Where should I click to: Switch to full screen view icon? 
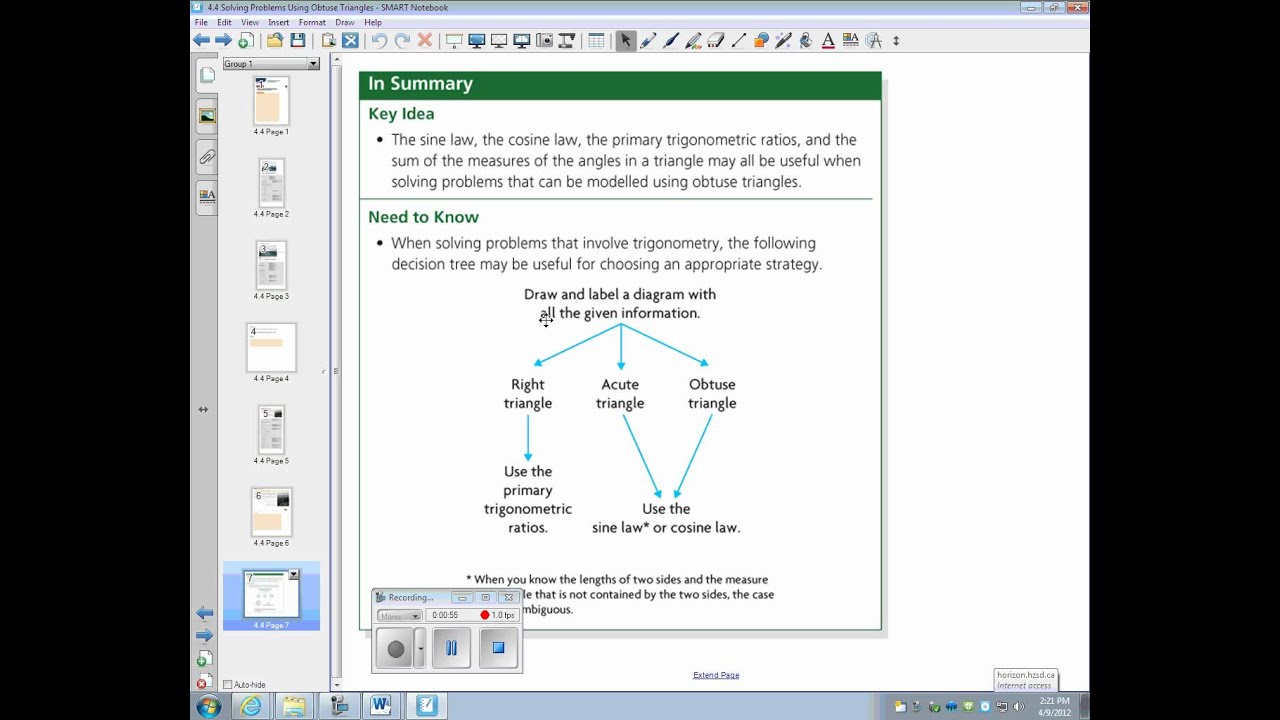click(477, 40)
